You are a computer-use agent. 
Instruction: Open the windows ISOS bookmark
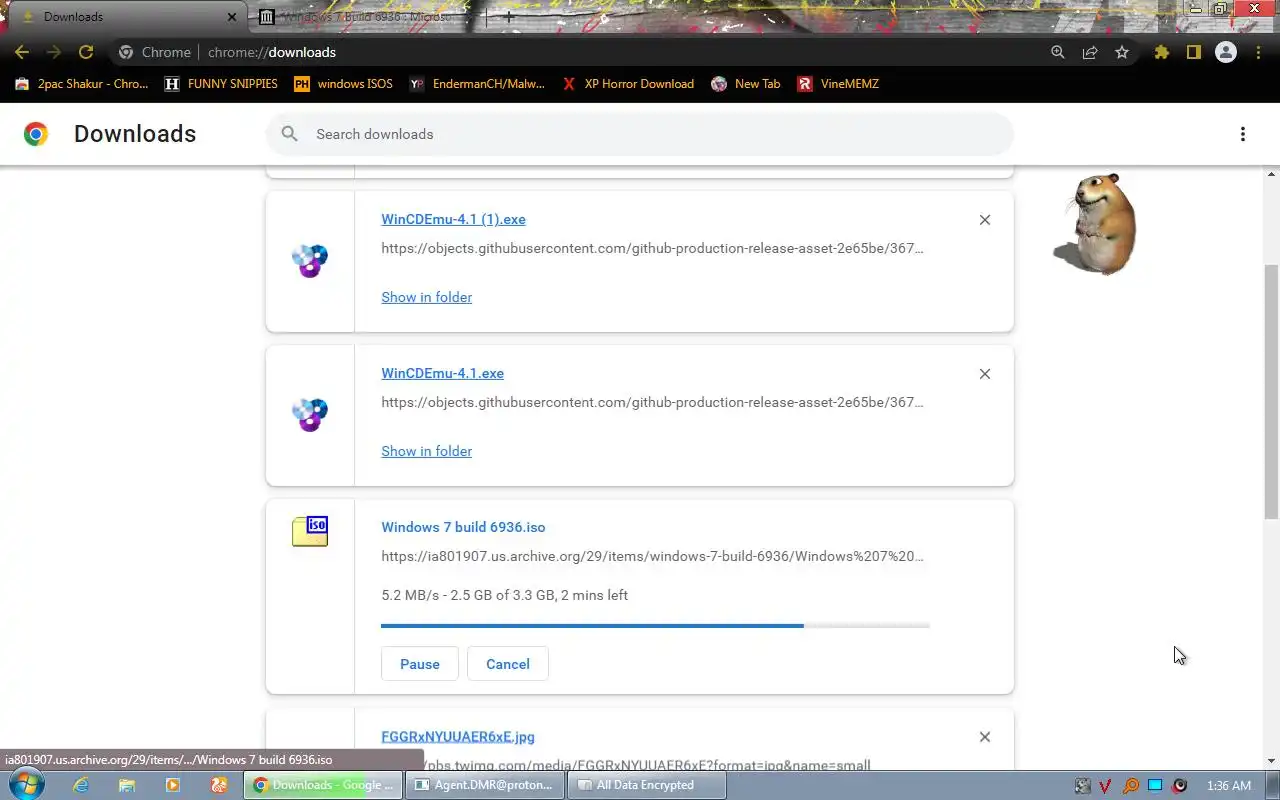pos(343,84)
